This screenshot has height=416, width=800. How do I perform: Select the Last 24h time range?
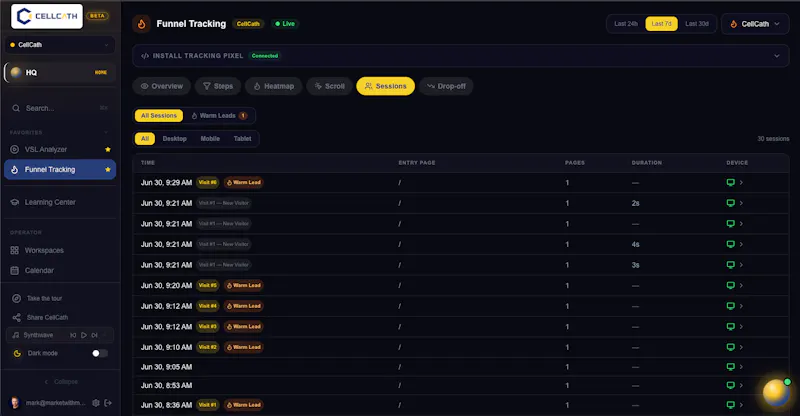(x=626, y=24)
